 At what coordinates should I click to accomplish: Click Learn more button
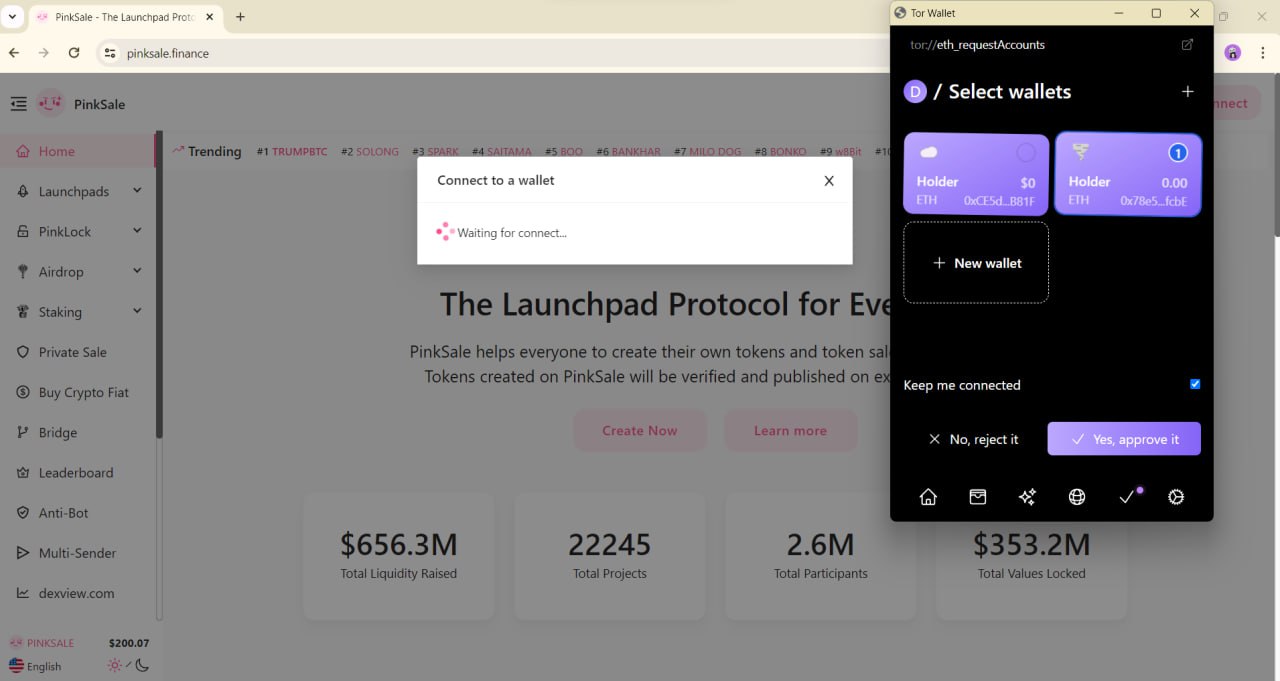[790, 431]
